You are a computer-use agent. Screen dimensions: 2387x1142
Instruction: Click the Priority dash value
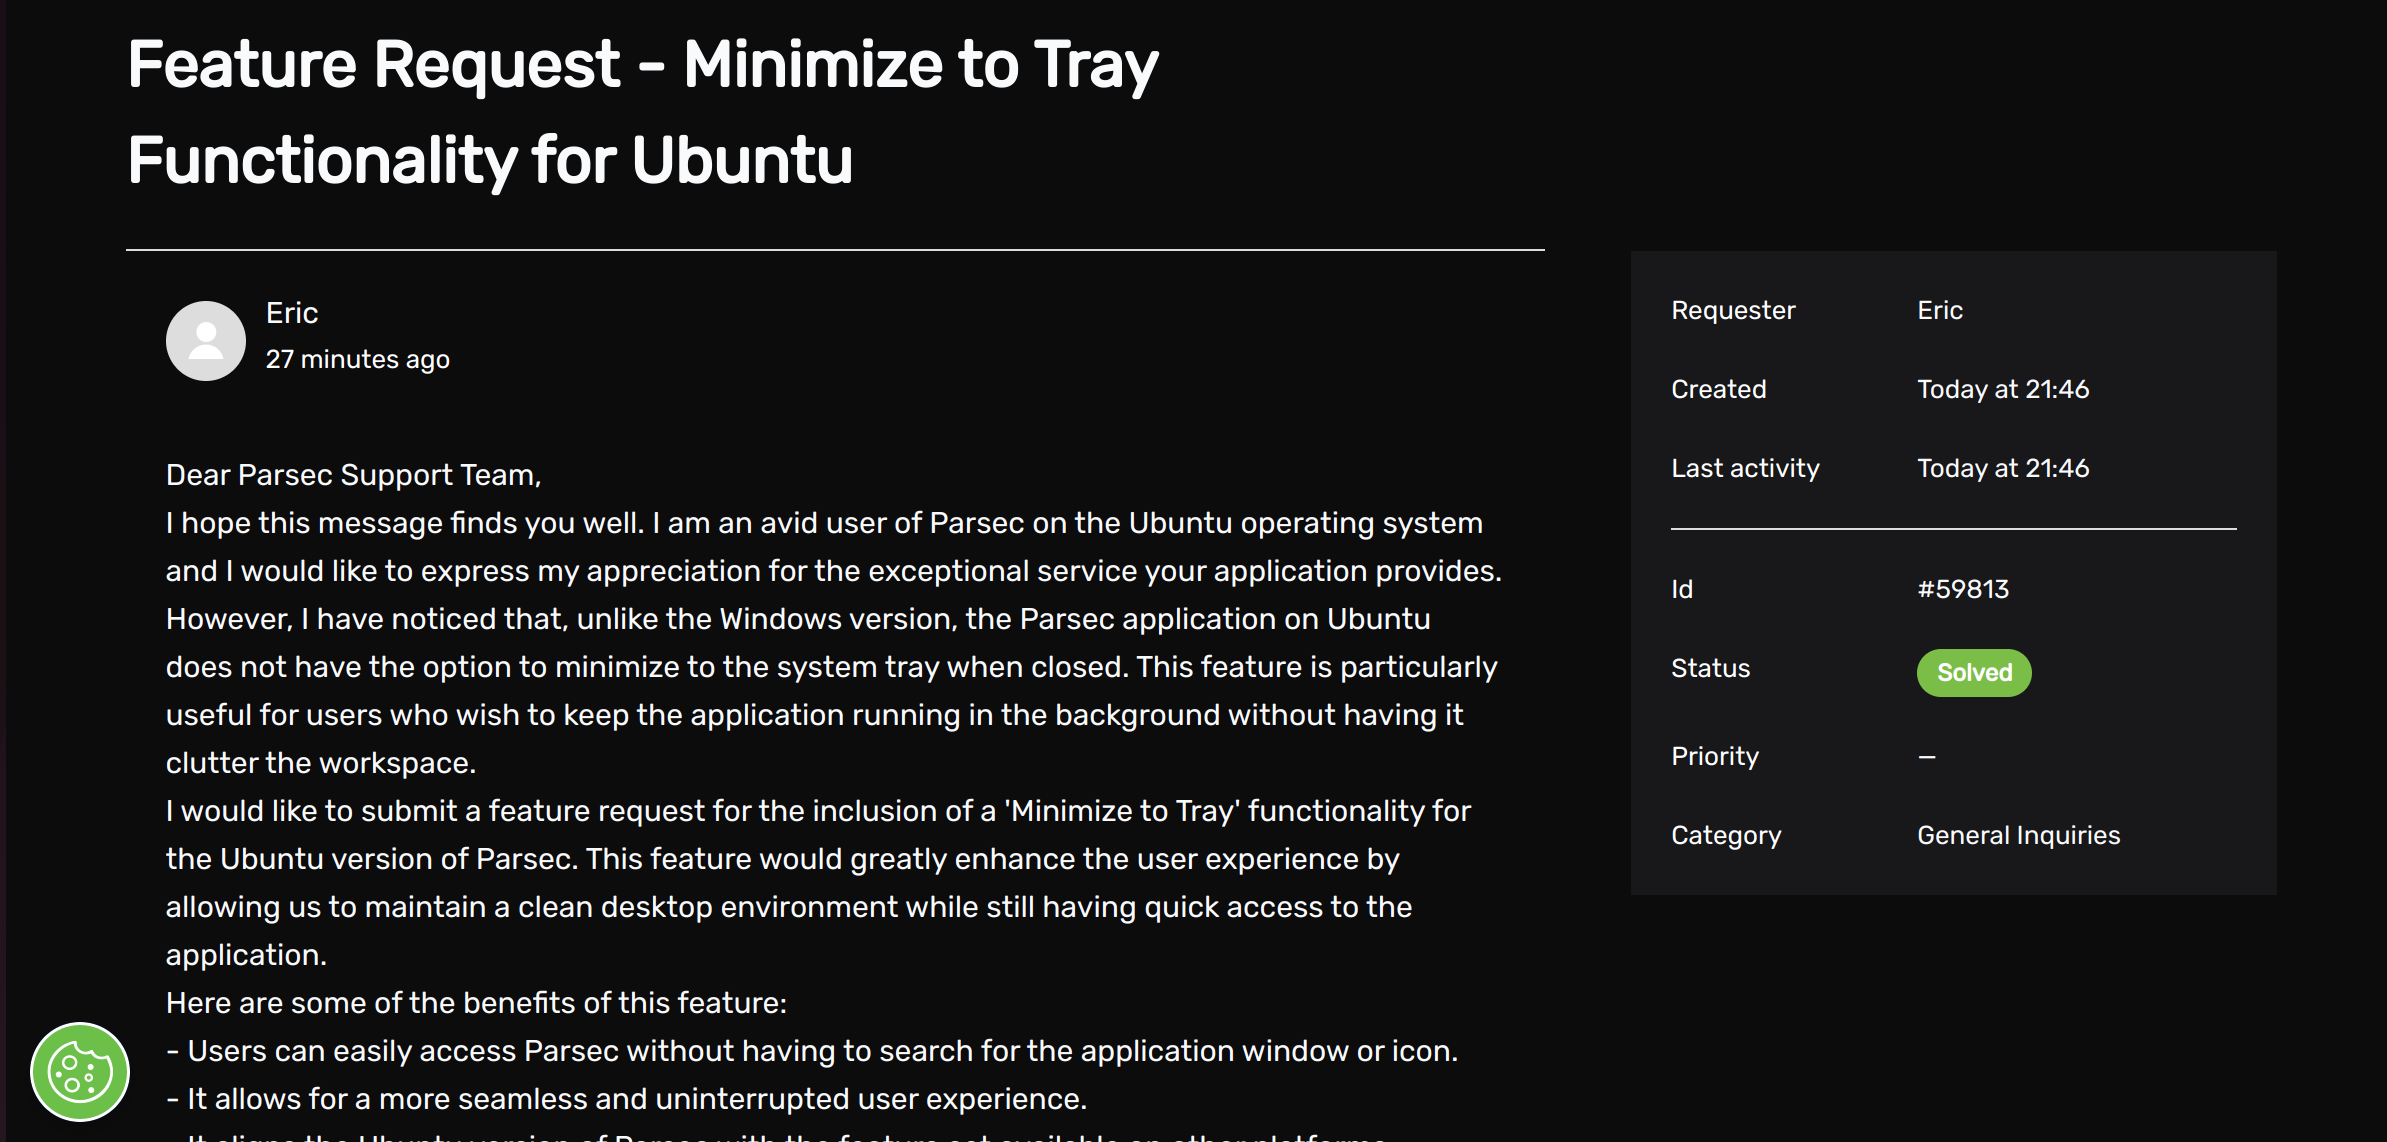pyautogui.click(x=1927, y=757)
